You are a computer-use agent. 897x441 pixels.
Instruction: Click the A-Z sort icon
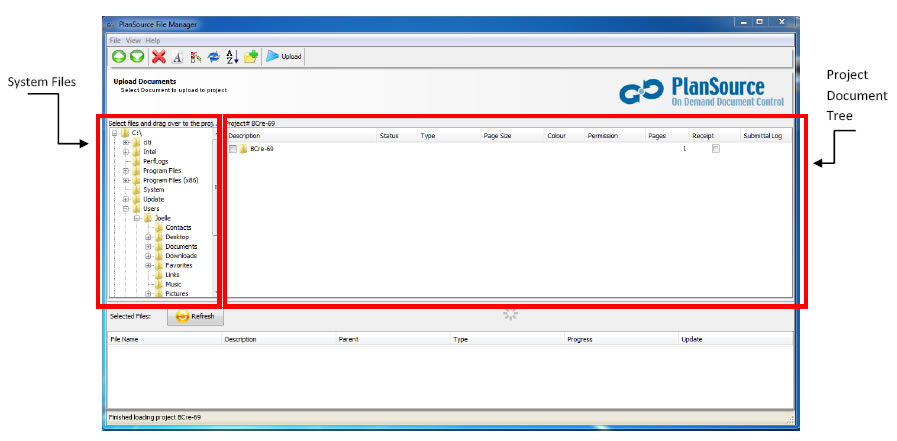pyautogui.click(x=232, y=57)
